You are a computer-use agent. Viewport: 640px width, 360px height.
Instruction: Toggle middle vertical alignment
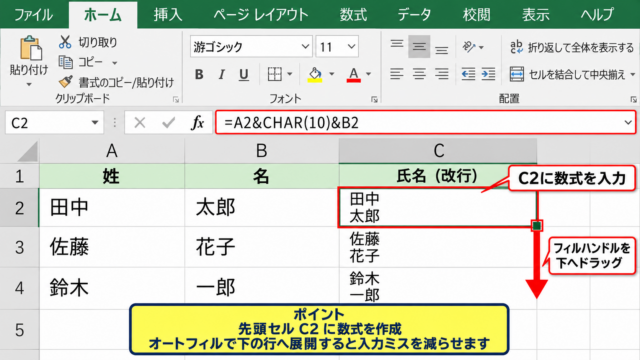(419, 47)
